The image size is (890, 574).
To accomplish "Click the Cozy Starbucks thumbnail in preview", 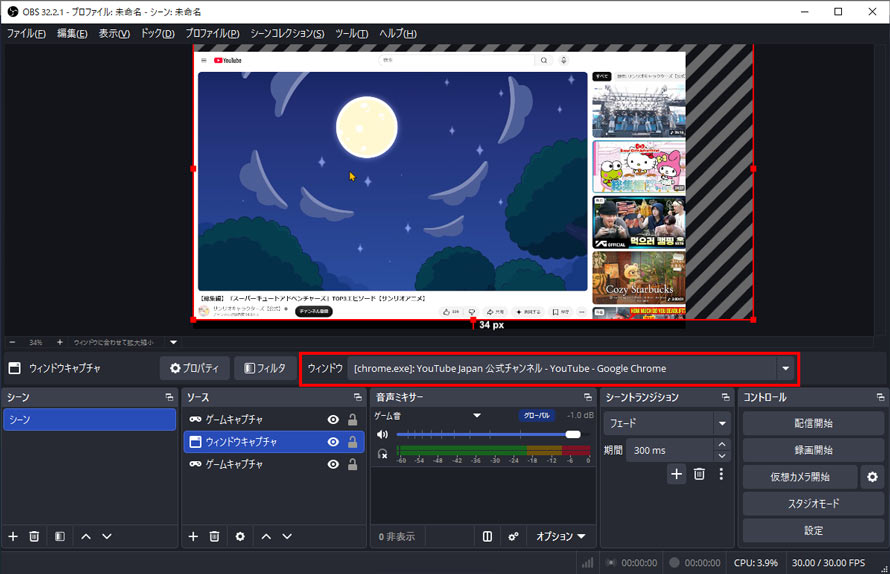I will 639,278.
